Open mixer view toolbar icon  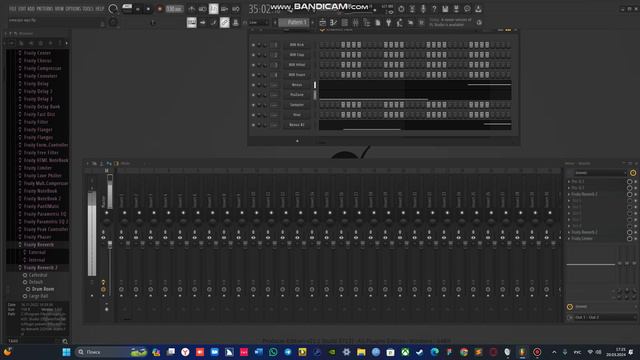pyautogui.click(x=356, y=23)
